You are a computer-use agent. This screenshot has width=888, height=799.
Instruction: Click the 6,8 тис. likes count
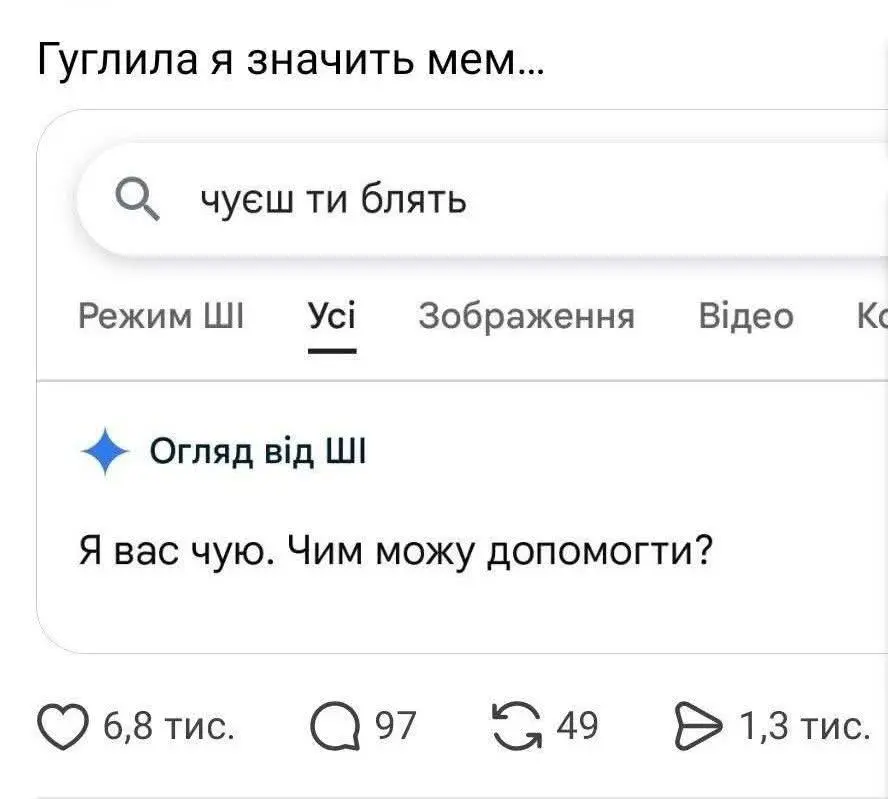click(x=169, y=726)
